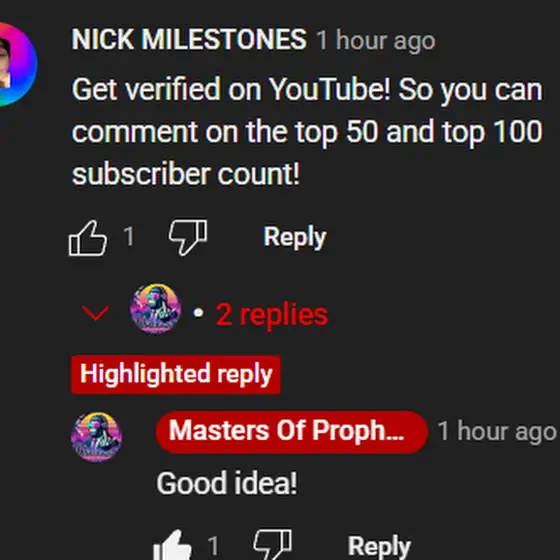
Task: Click the filled thumbs up on the reply
Action: [172, 545]
